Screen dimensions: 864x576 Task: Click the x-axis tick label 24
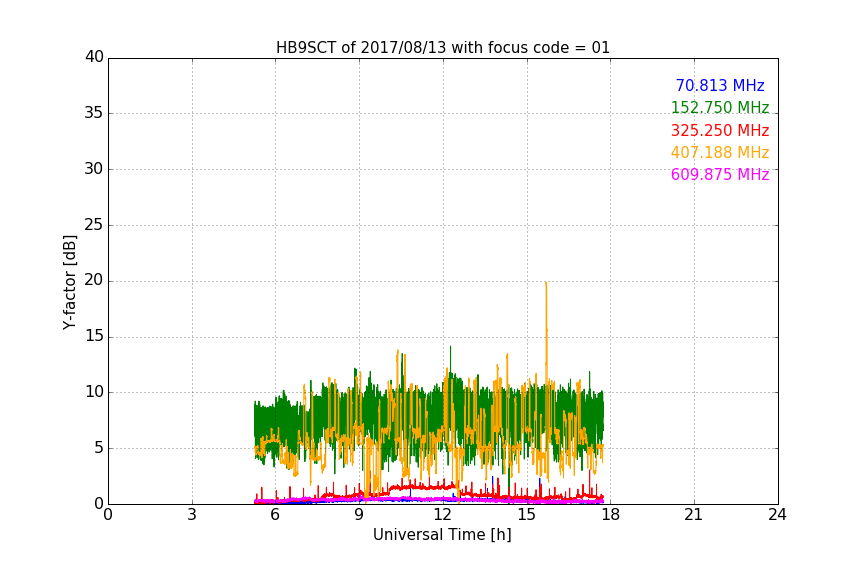pos(777,515)
